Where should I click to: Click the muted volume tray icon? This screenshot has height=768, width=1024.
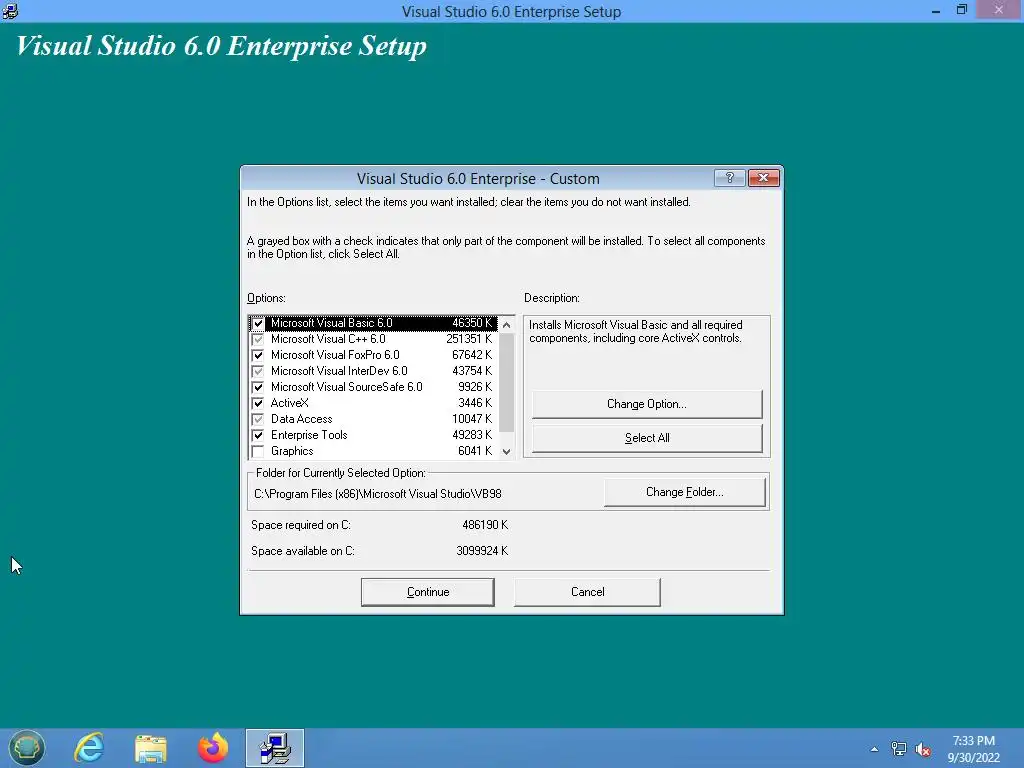pos(923,750)
